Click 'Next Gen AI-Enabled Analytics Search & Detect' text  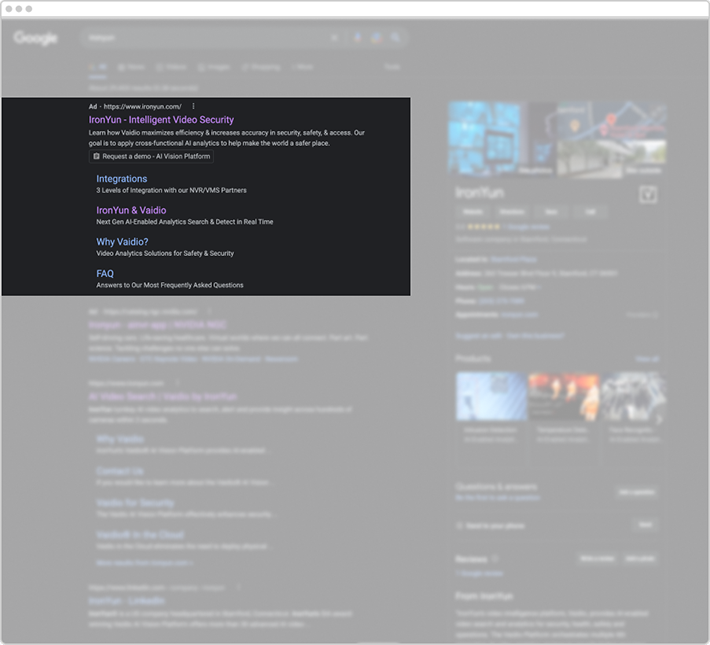point(166,222)
